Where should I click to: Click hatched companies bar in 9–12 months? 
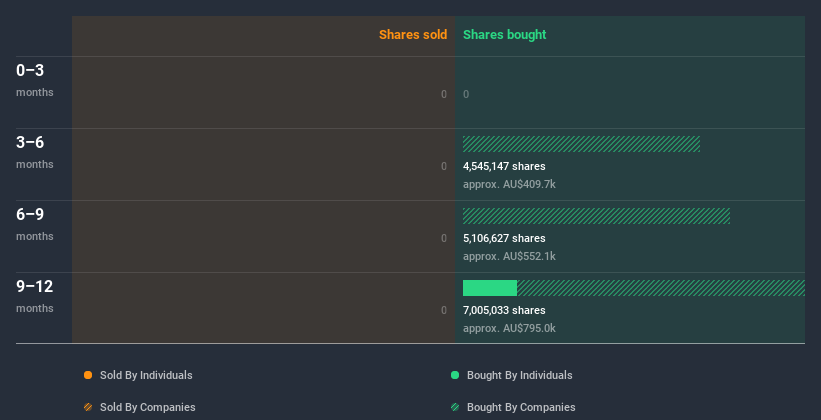tap(661, 288)
